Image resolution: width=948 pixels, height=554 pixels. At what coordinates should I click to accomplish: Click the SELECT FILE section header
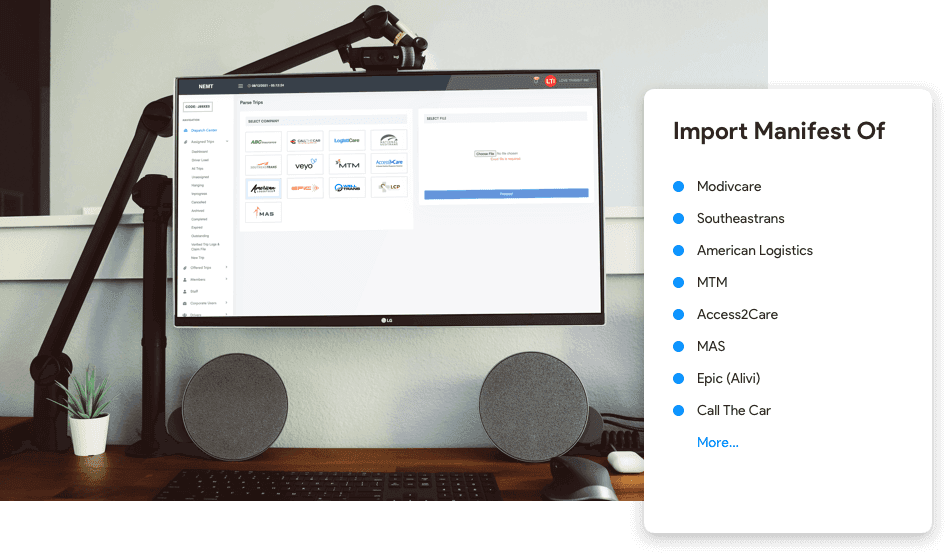[505, 118]
